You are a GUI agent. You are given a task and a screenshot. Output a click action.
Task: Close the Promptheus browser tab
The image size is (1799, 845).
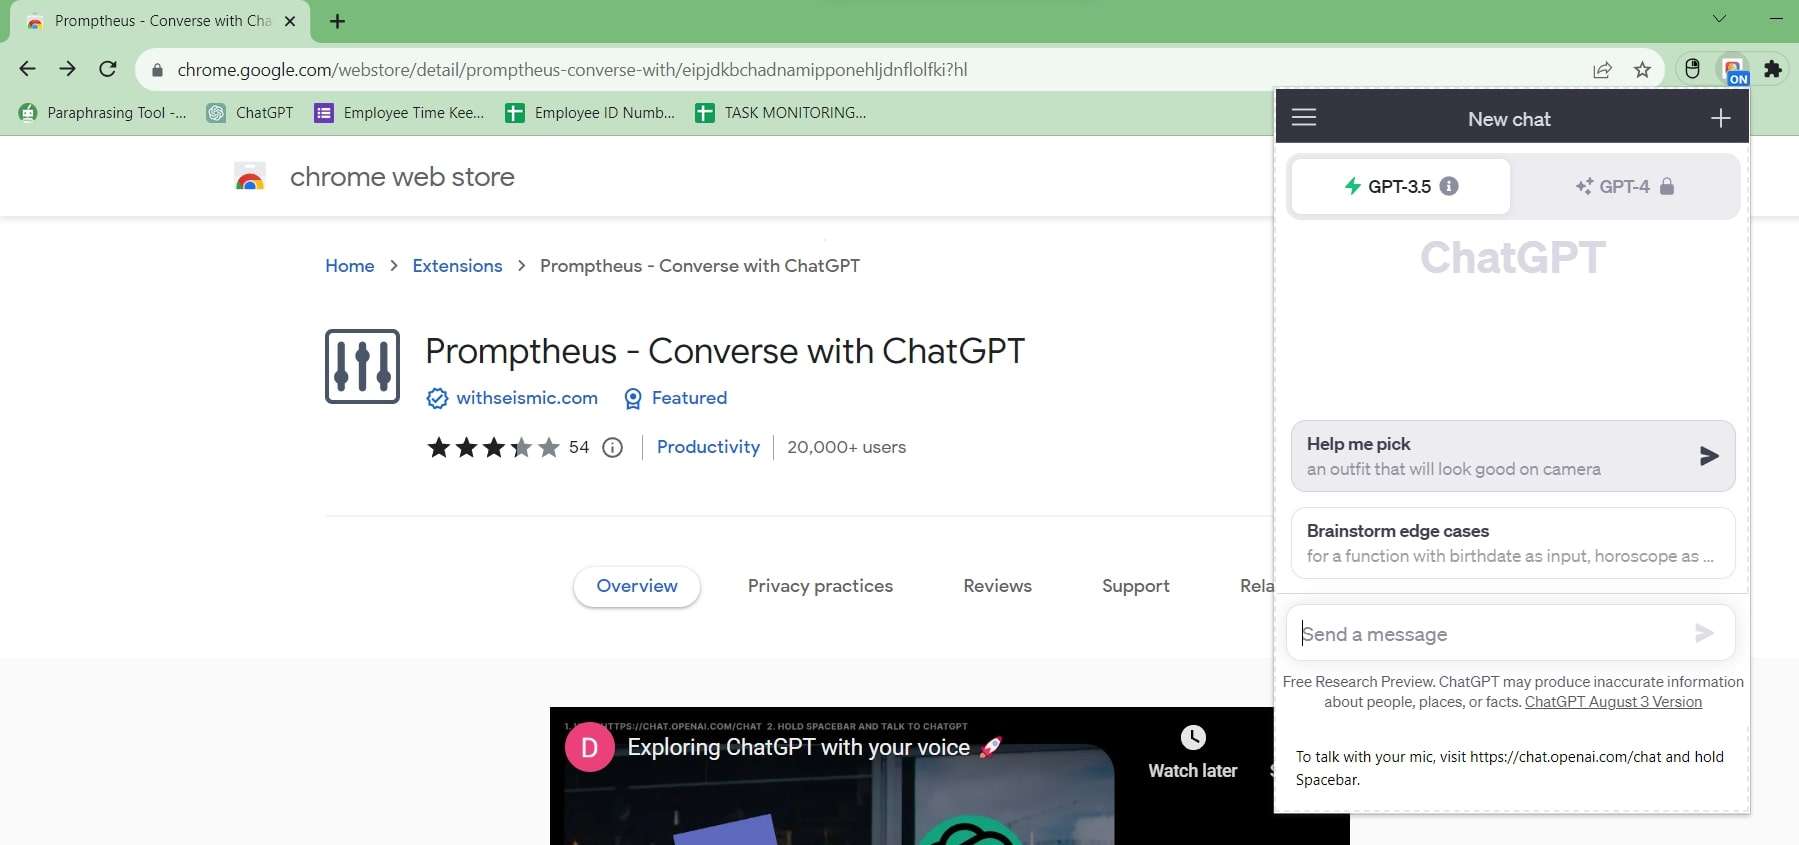tap(290, 21)
